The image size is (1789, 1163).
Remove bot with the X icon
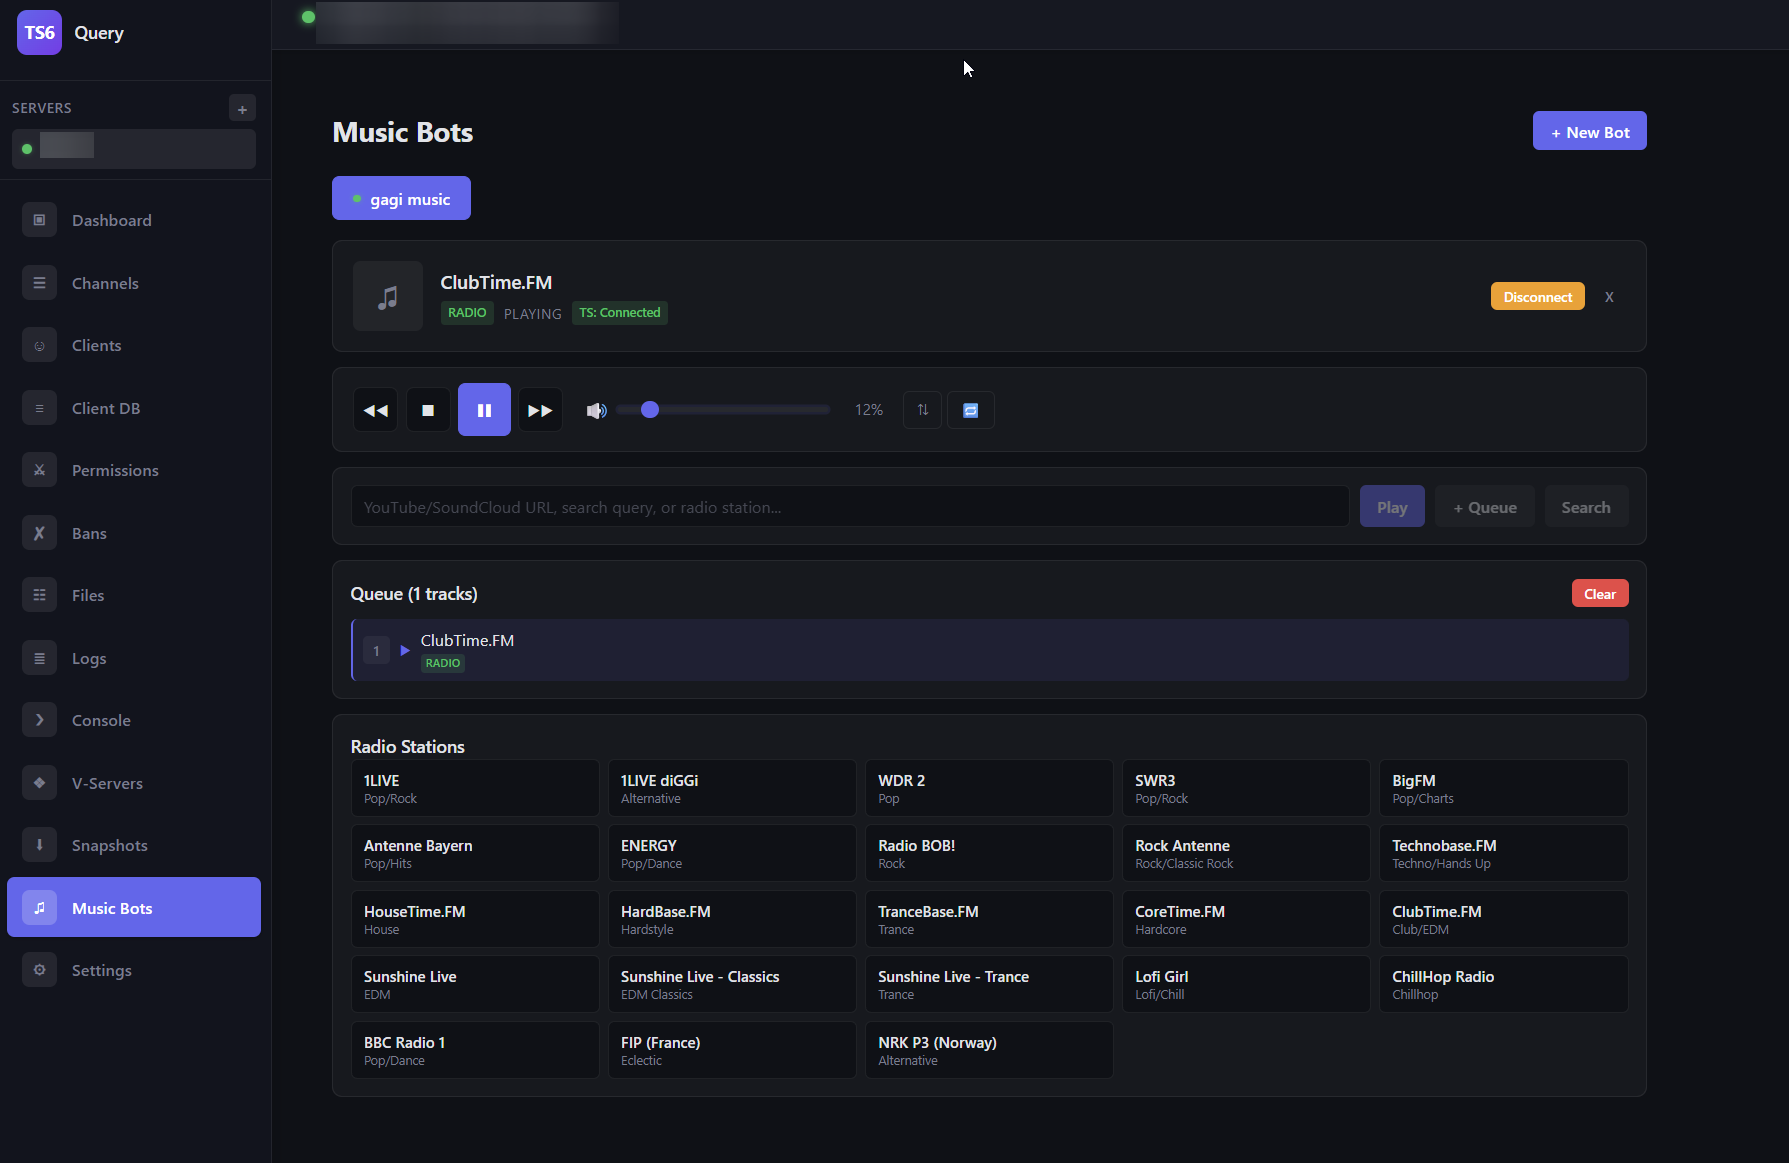[x=1609, y=297]
